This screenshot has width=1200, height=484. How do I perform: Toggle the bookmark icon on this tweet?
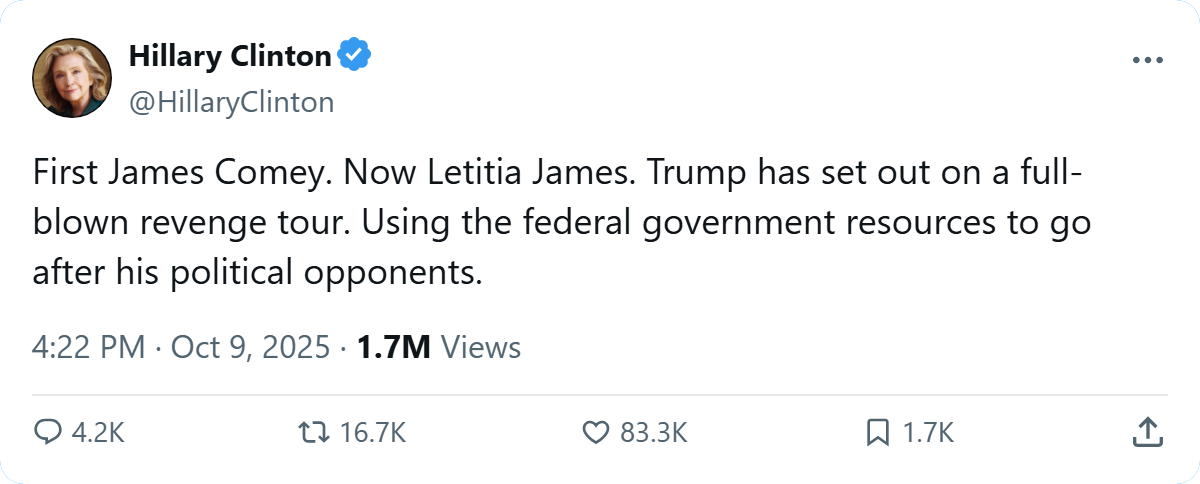(877, 432)
